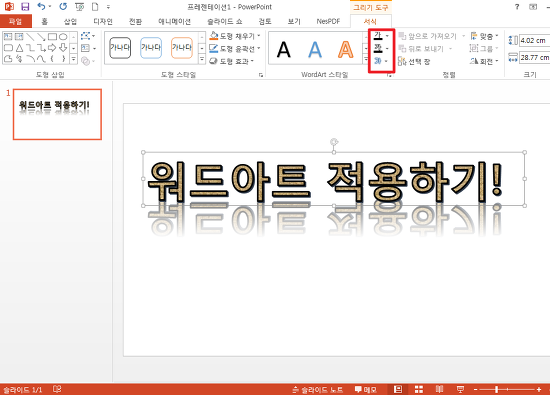Open 선택 창 (Selection Pane)
Screen dimensions: 550x395
coord(414,62)
